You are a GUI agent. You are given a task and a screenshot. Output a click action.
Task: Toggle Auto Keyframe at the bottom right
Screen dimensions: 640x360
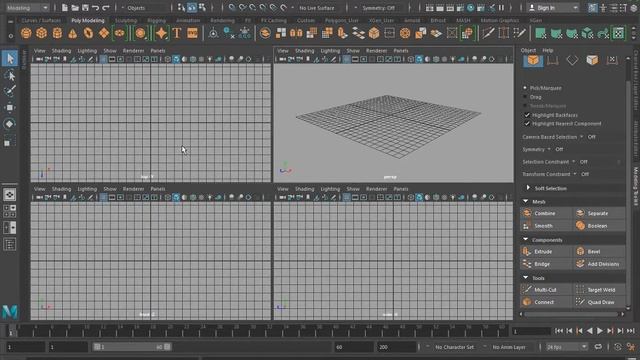618,347
